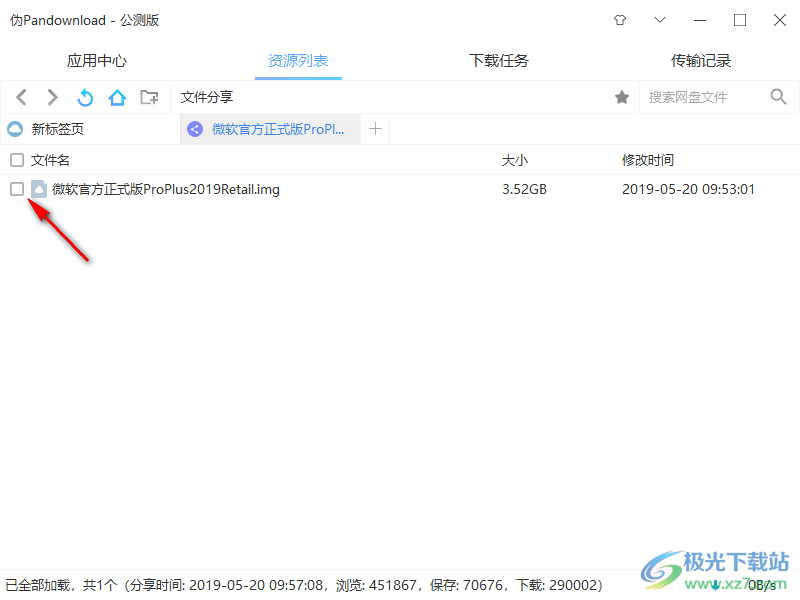
Task: Click the 2019-05-20 09:53:01 modified time
Action: pyautogui.click(x=688, y=189)
